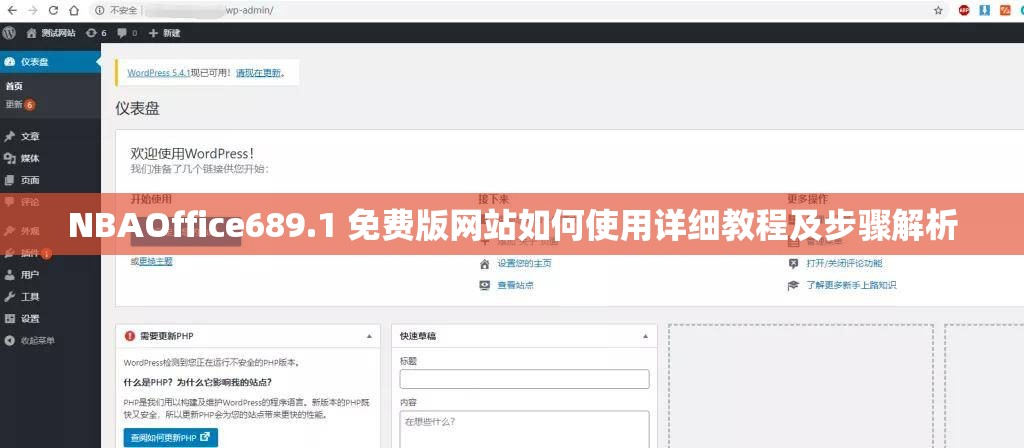This screenshot has height=448, width=1024.
Task: Click the 什么是PHP？为什么它影响我的站点? text
Action: coord(198,382)
